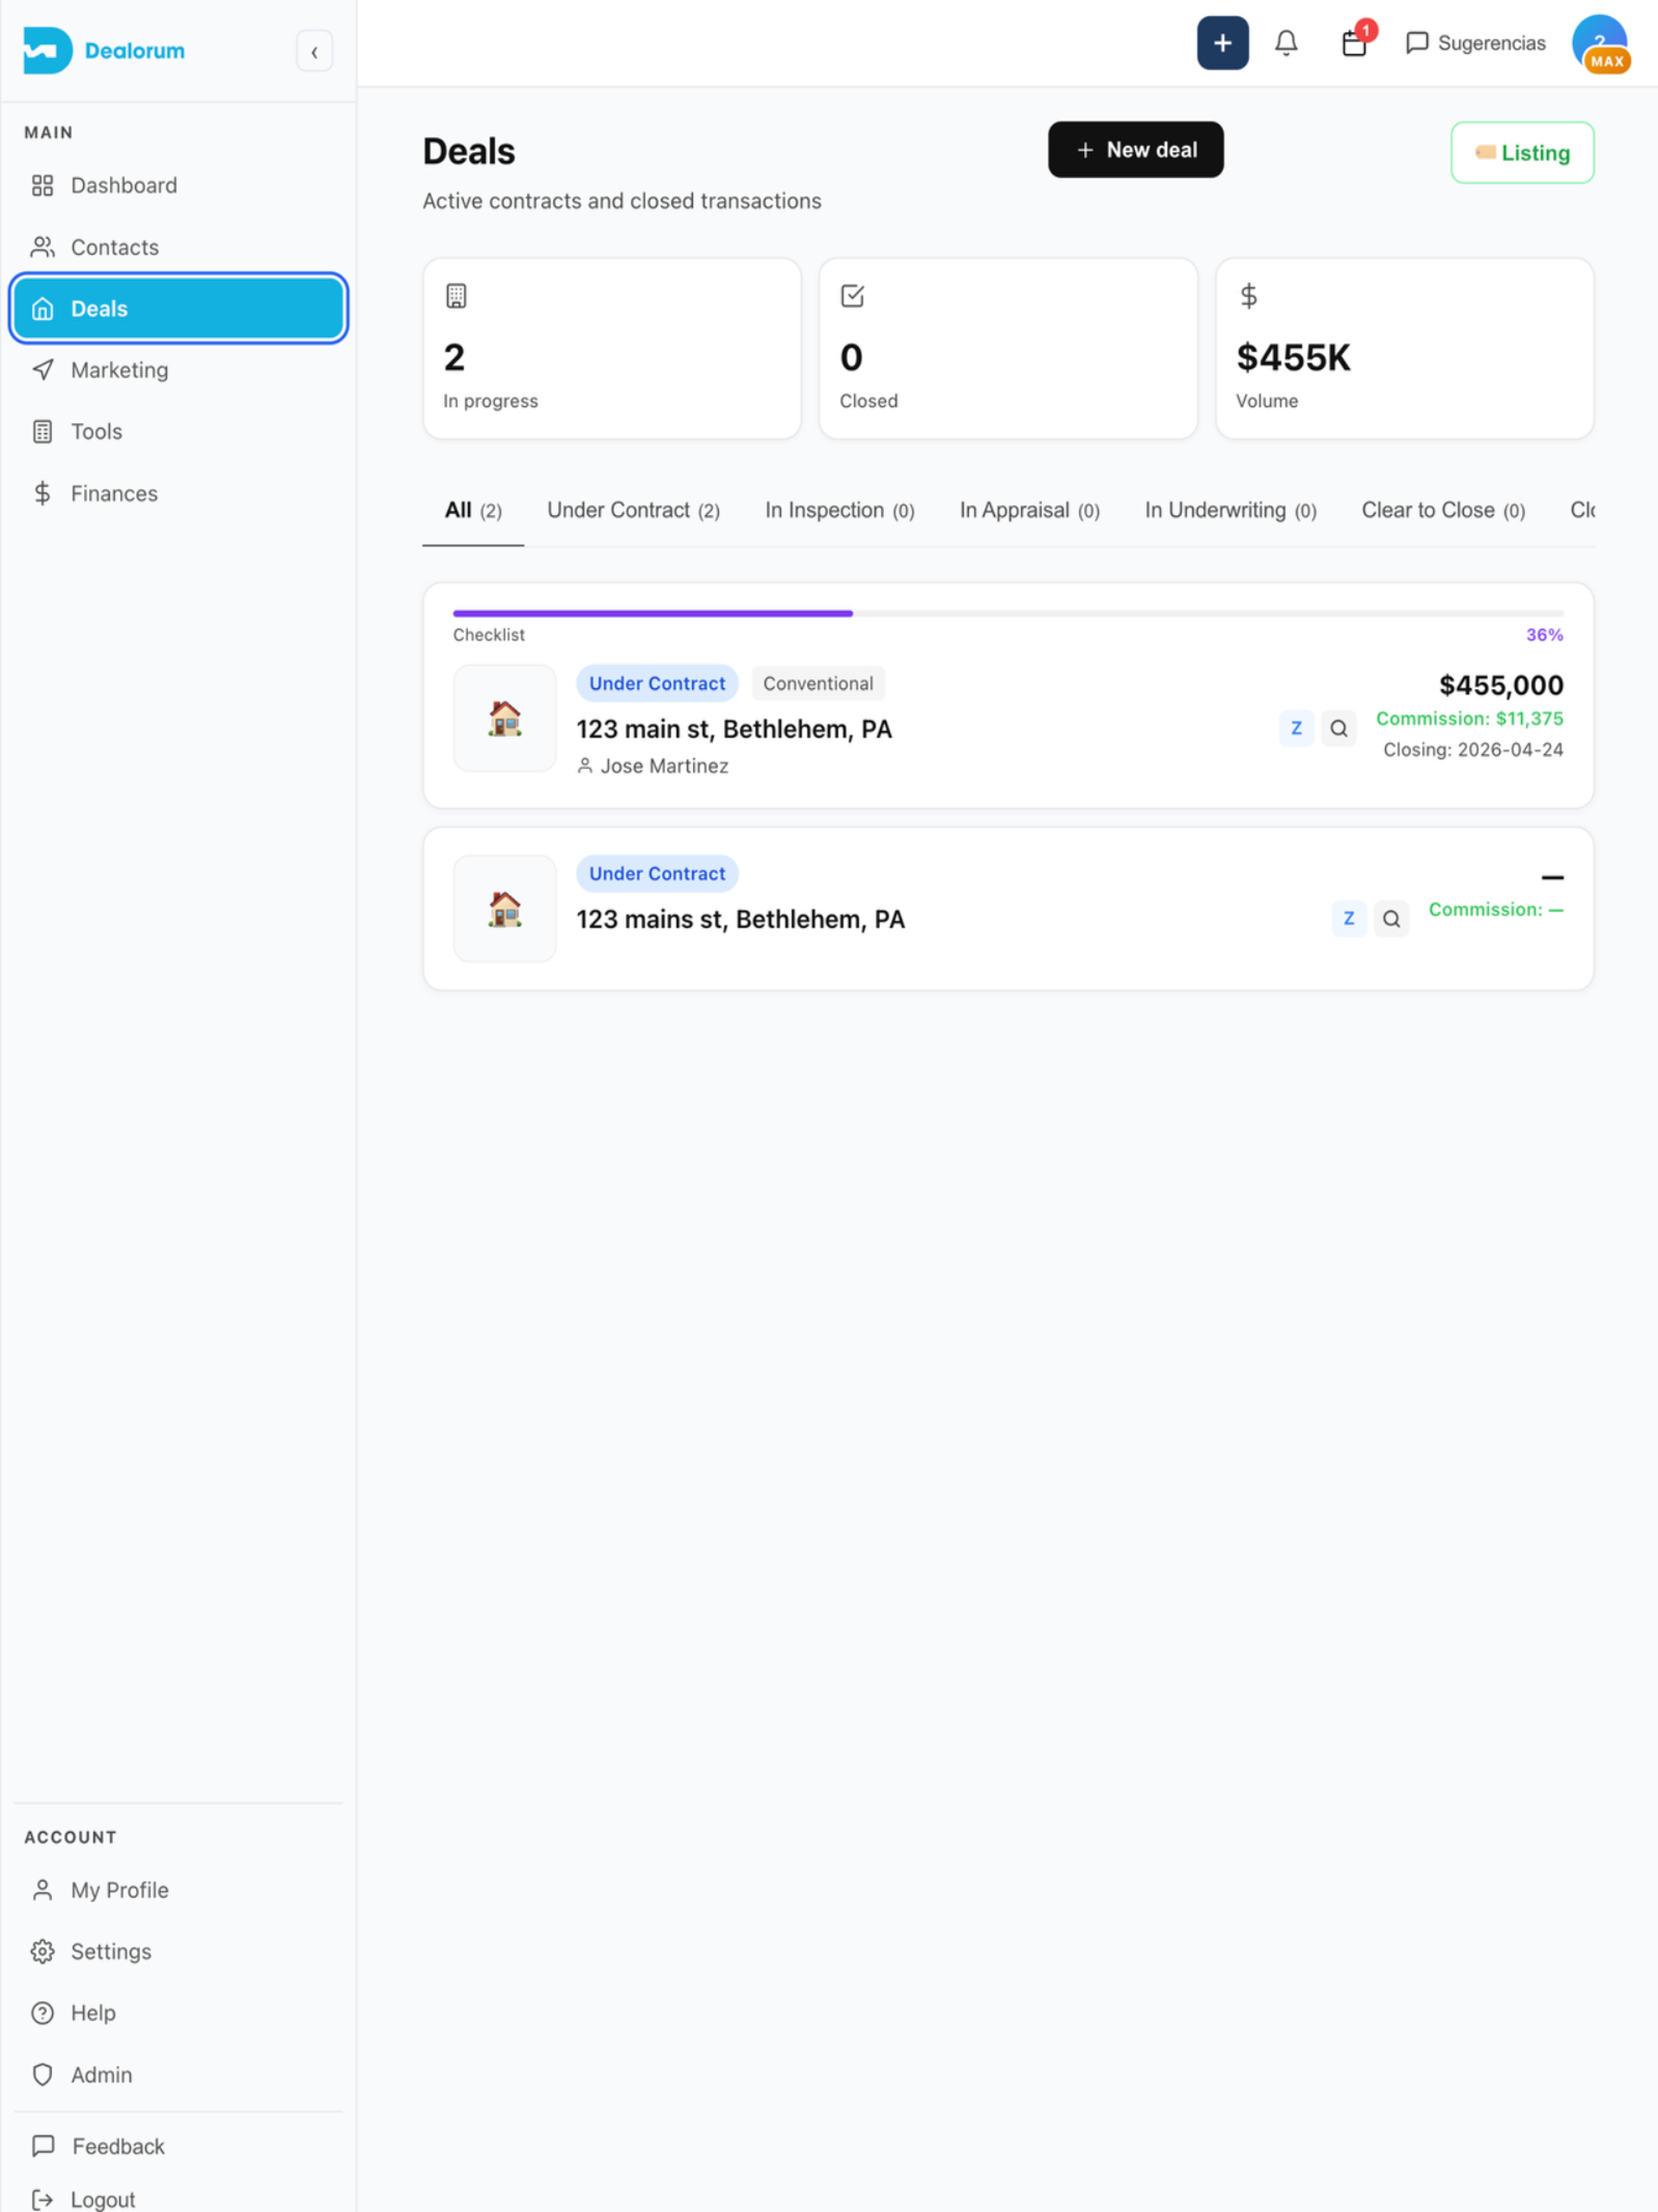Click the Conventional loan tag
This screenshot has height=2212, width=1658.
click(x=818, y=683)
